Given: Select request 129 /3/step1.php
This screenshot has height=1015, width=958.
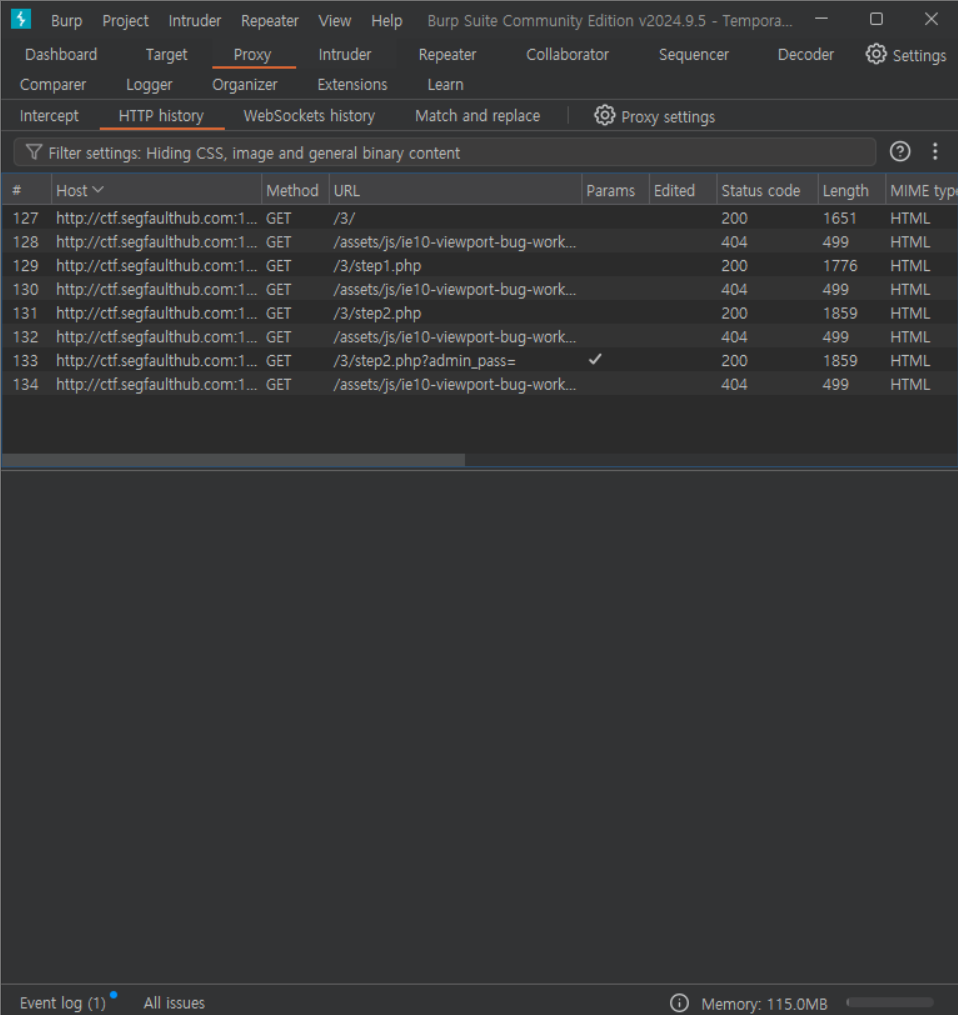Looking at the screenshot, I should pyautogui.click(x=479, y=265).
